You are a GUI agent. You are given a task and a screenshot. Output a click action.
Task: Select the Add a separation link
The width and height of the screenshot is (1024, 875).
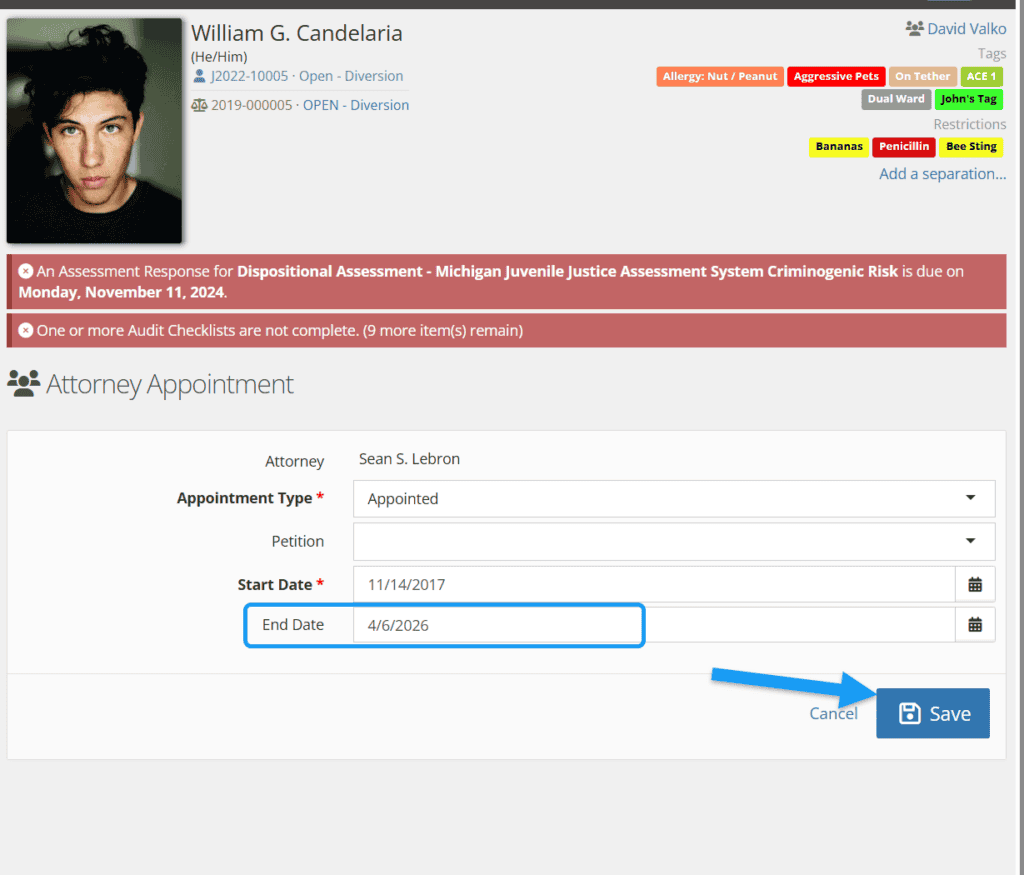click(x=942, y=174)
